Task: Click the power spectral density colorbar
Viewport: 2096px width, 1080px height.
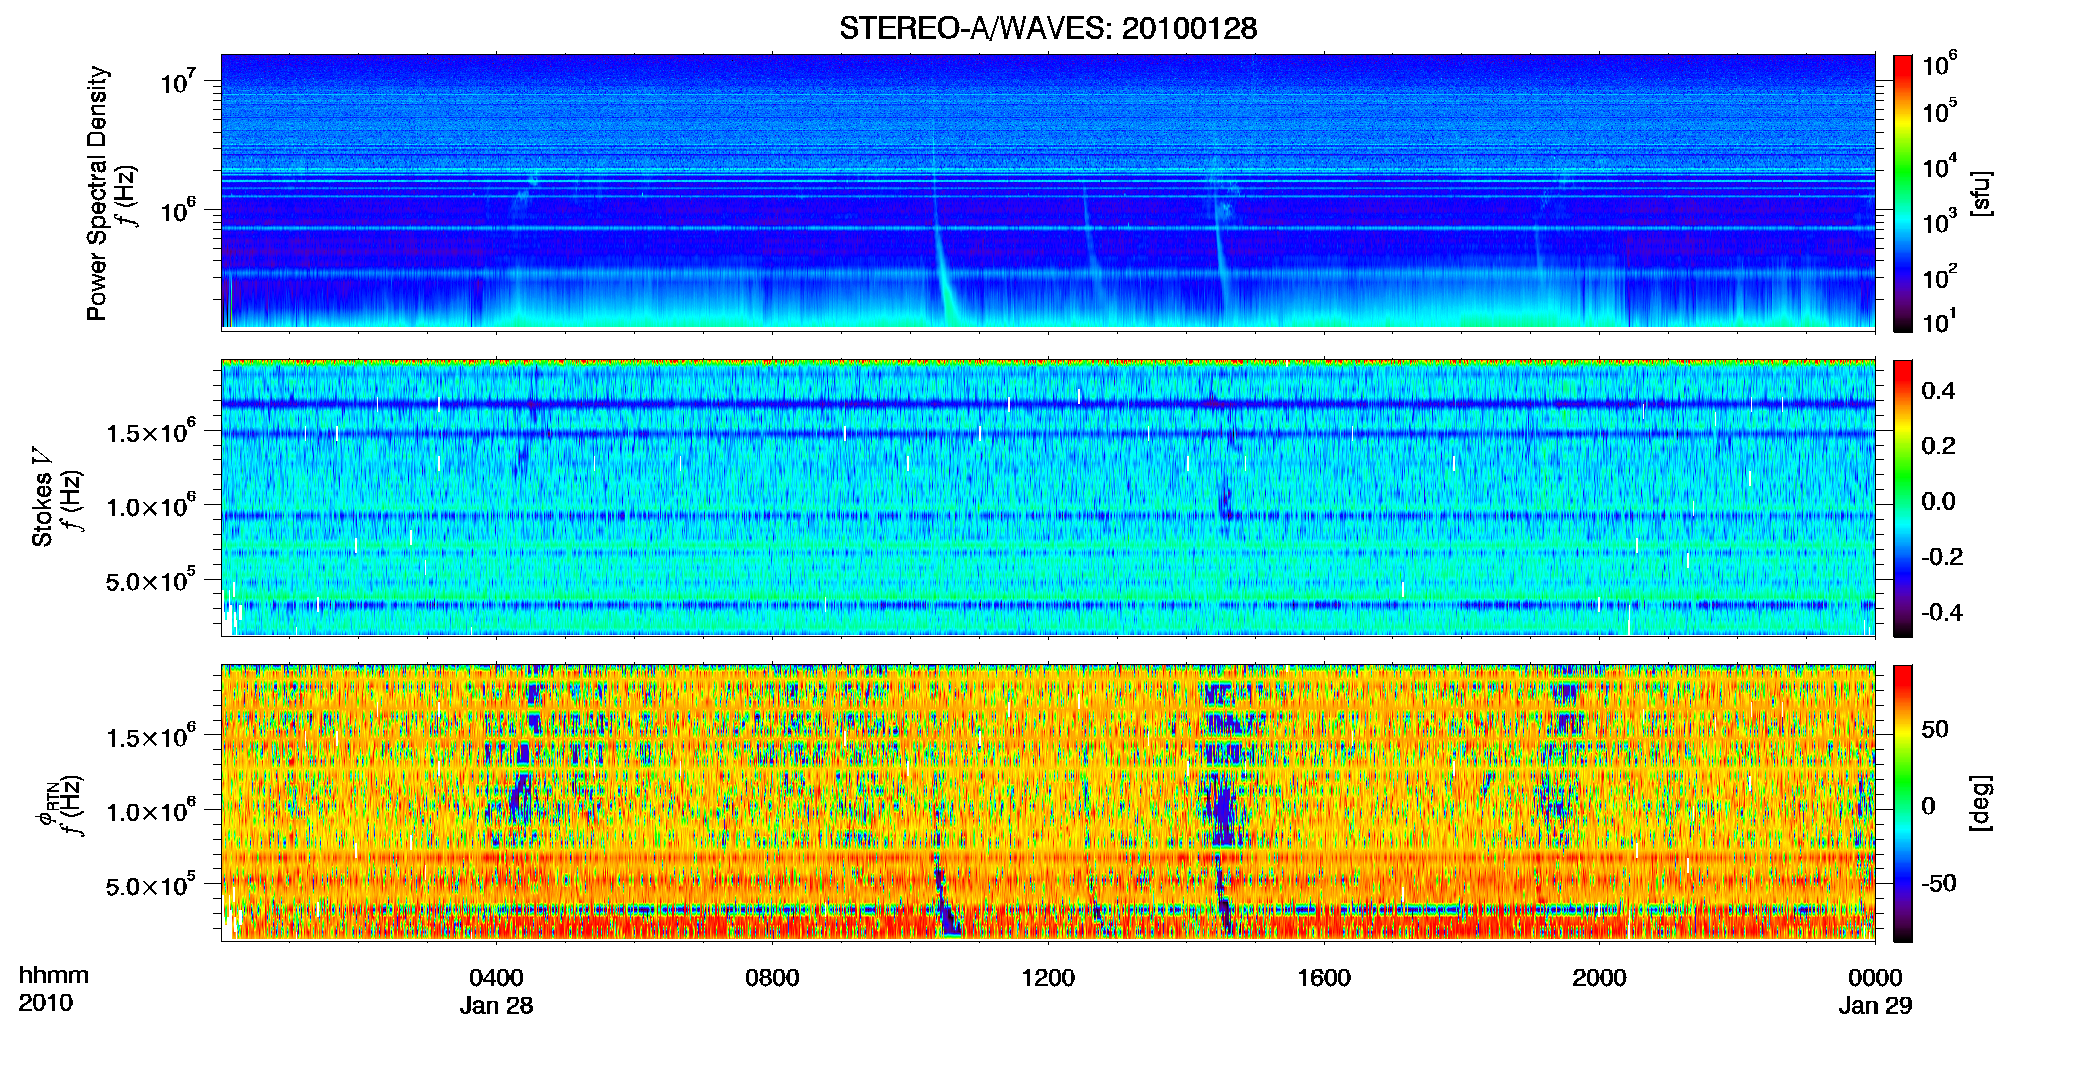Action: [x=1902, y=193]
